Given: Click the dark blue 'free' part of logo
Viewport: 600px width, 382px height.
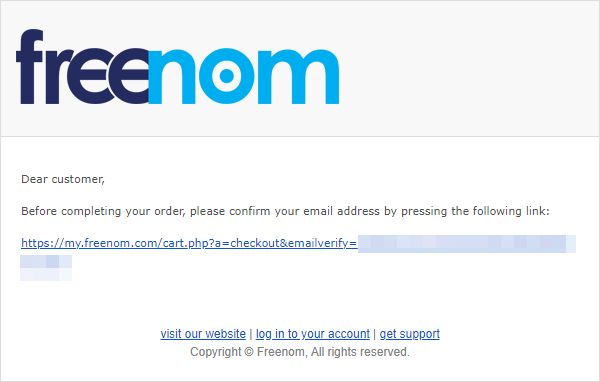Looking at the screenshot, I should click(82, 67).
